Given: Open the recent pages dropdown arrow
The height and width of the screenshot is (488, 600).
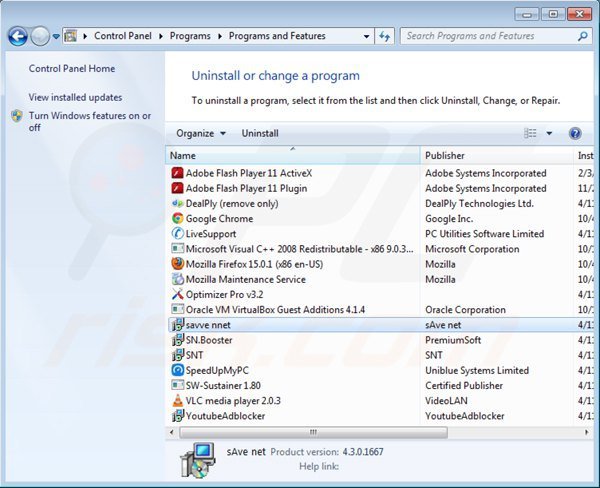Looking at the screenshot, I should coord(56,37).
